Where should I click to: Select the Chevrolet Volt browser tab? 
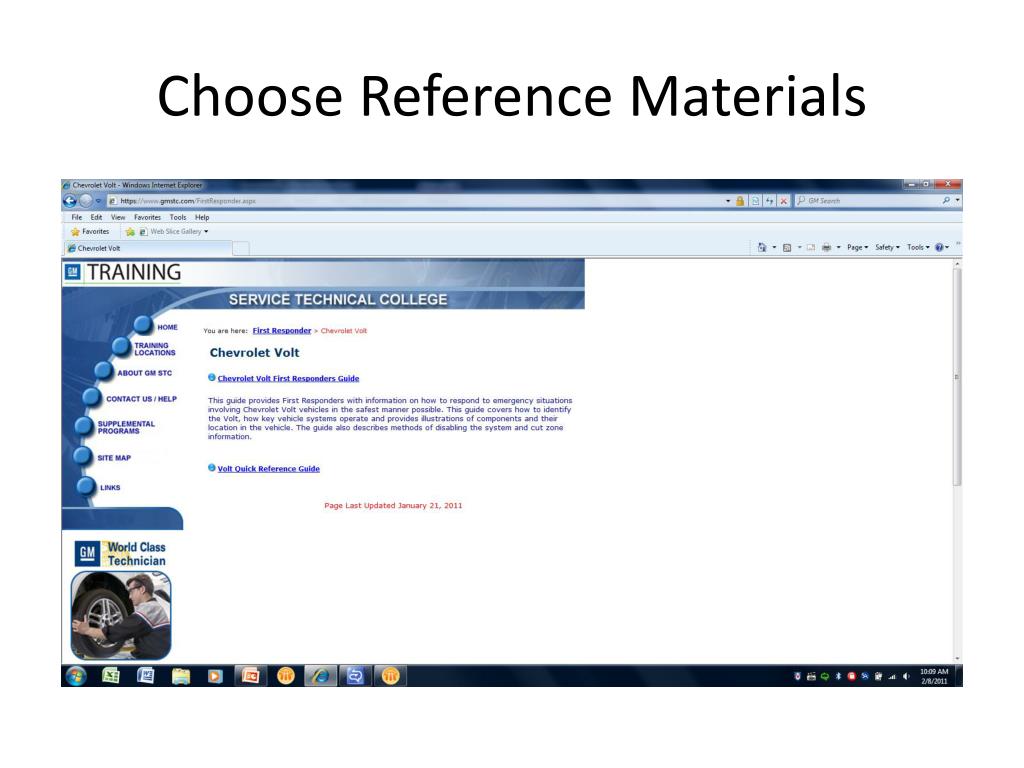[148, 248]
